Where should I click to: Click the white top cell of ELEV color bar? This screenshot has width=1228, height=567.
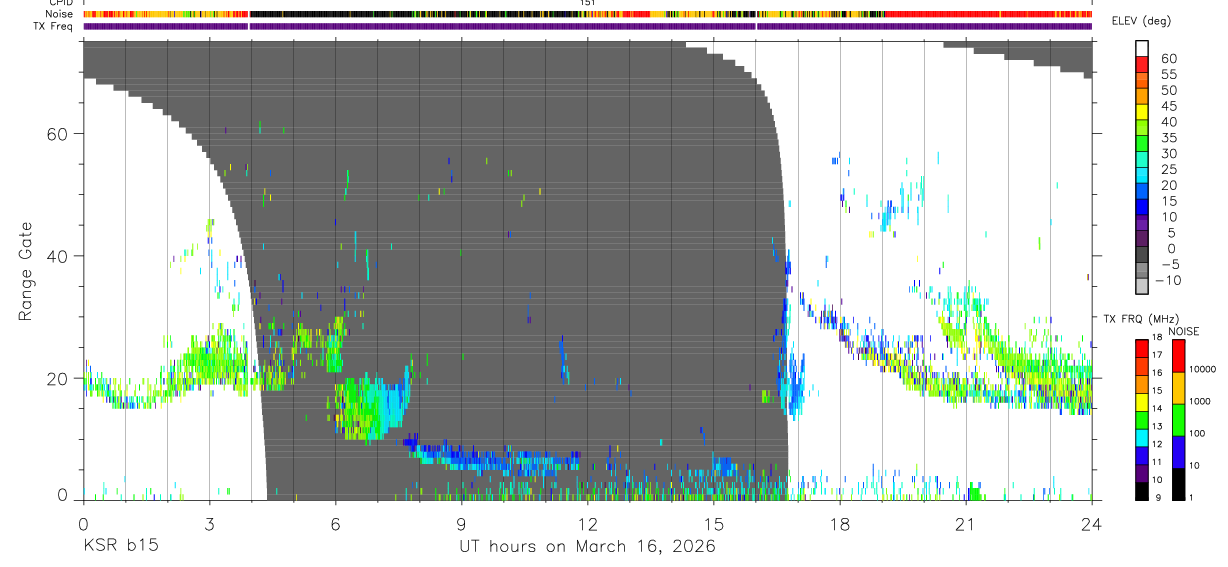[1143, 46]
